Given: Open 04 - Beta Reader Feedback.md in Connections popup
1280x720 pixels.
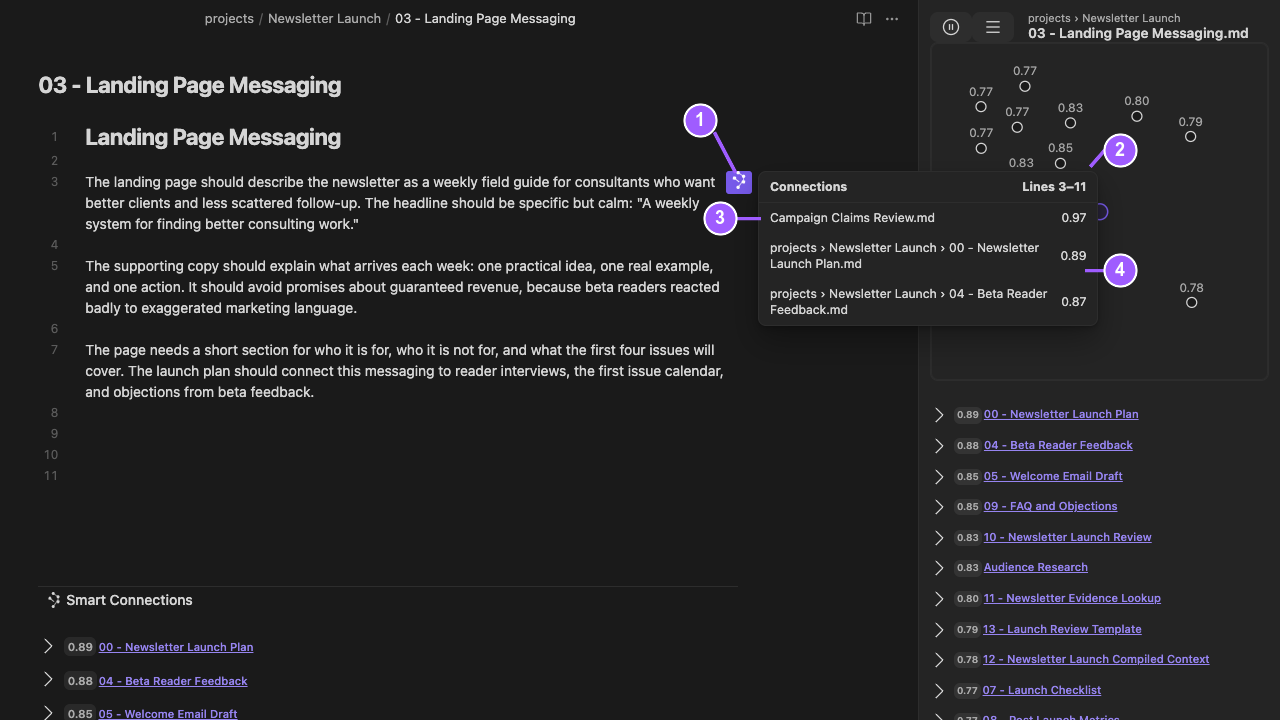Looking at the screenshot, I should click(x=909, y=302).
